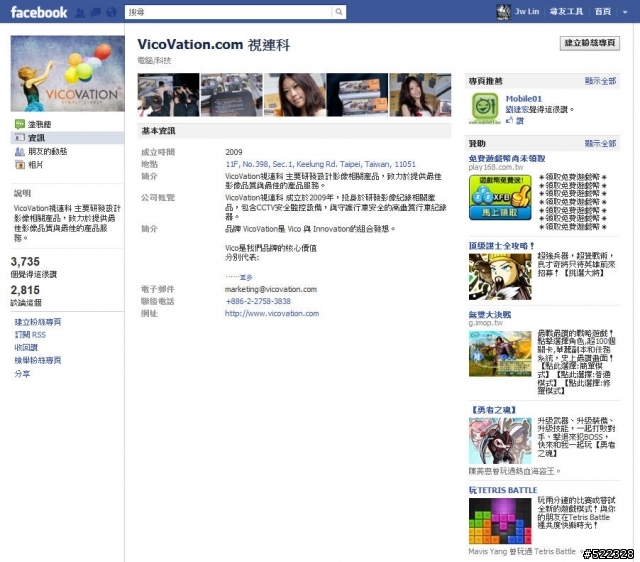Image resolution: width=640 pixels, height=562 pixels.
Task: Click 建立粉絲專頁 link in left sidebar
Action: pos(38,322)
